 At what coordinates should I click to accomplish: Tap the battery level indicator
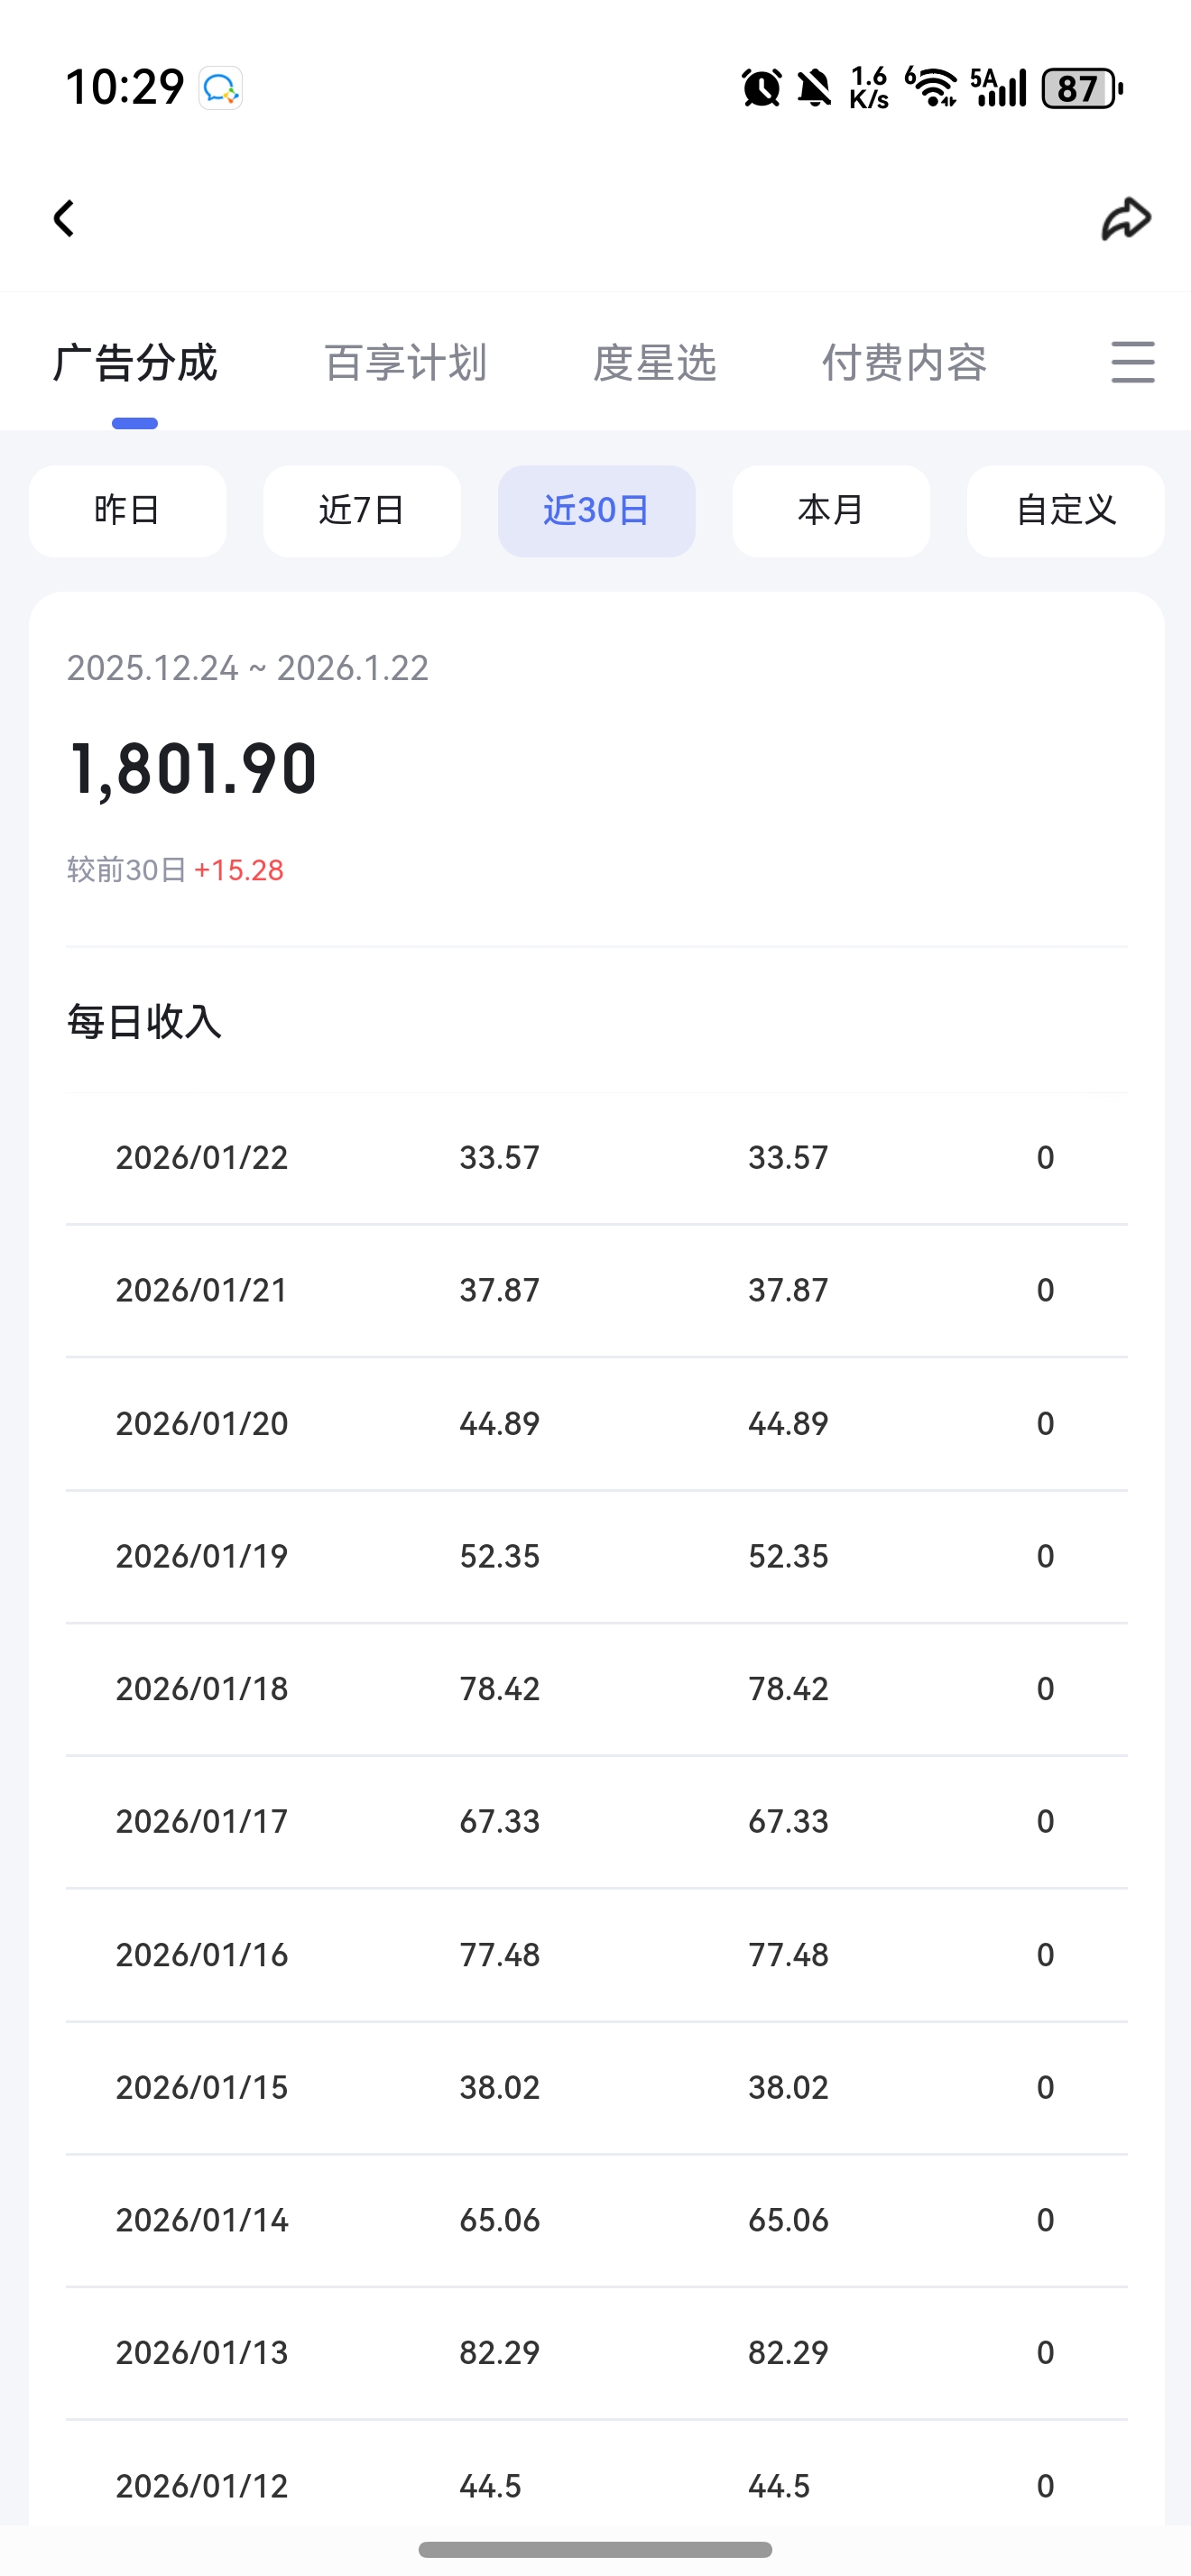click(x=1082, y=88)
